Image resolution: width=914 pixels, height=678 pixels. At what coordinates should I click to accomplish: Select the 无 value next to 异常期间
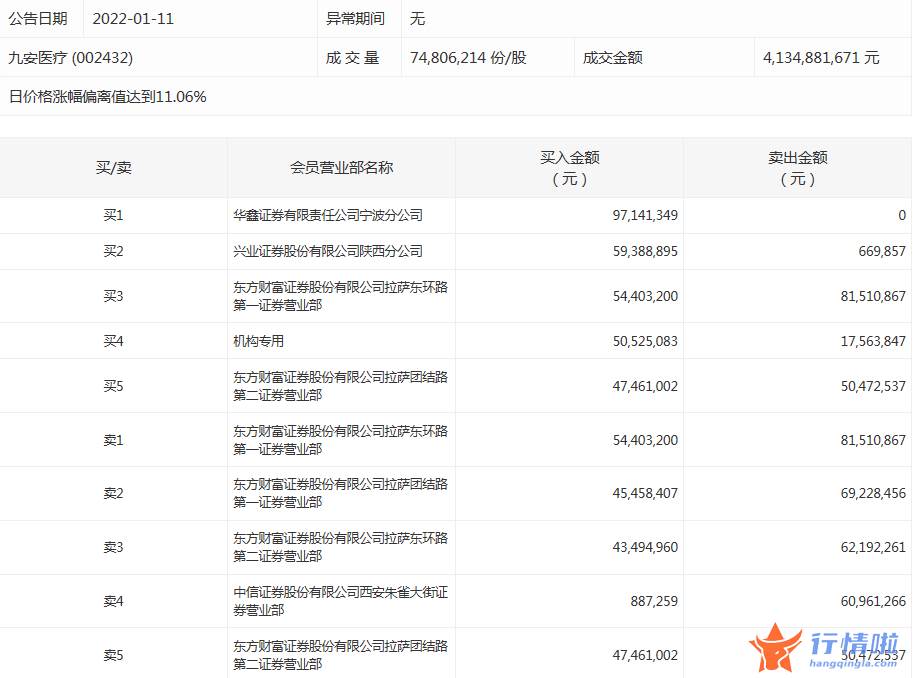click(417, 19)
